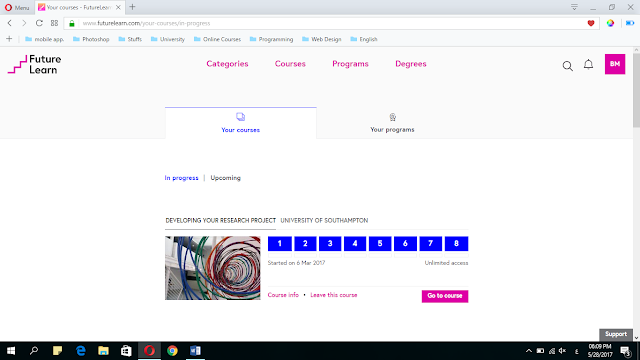Open the BM profile avatar

(x=615, y=64)
